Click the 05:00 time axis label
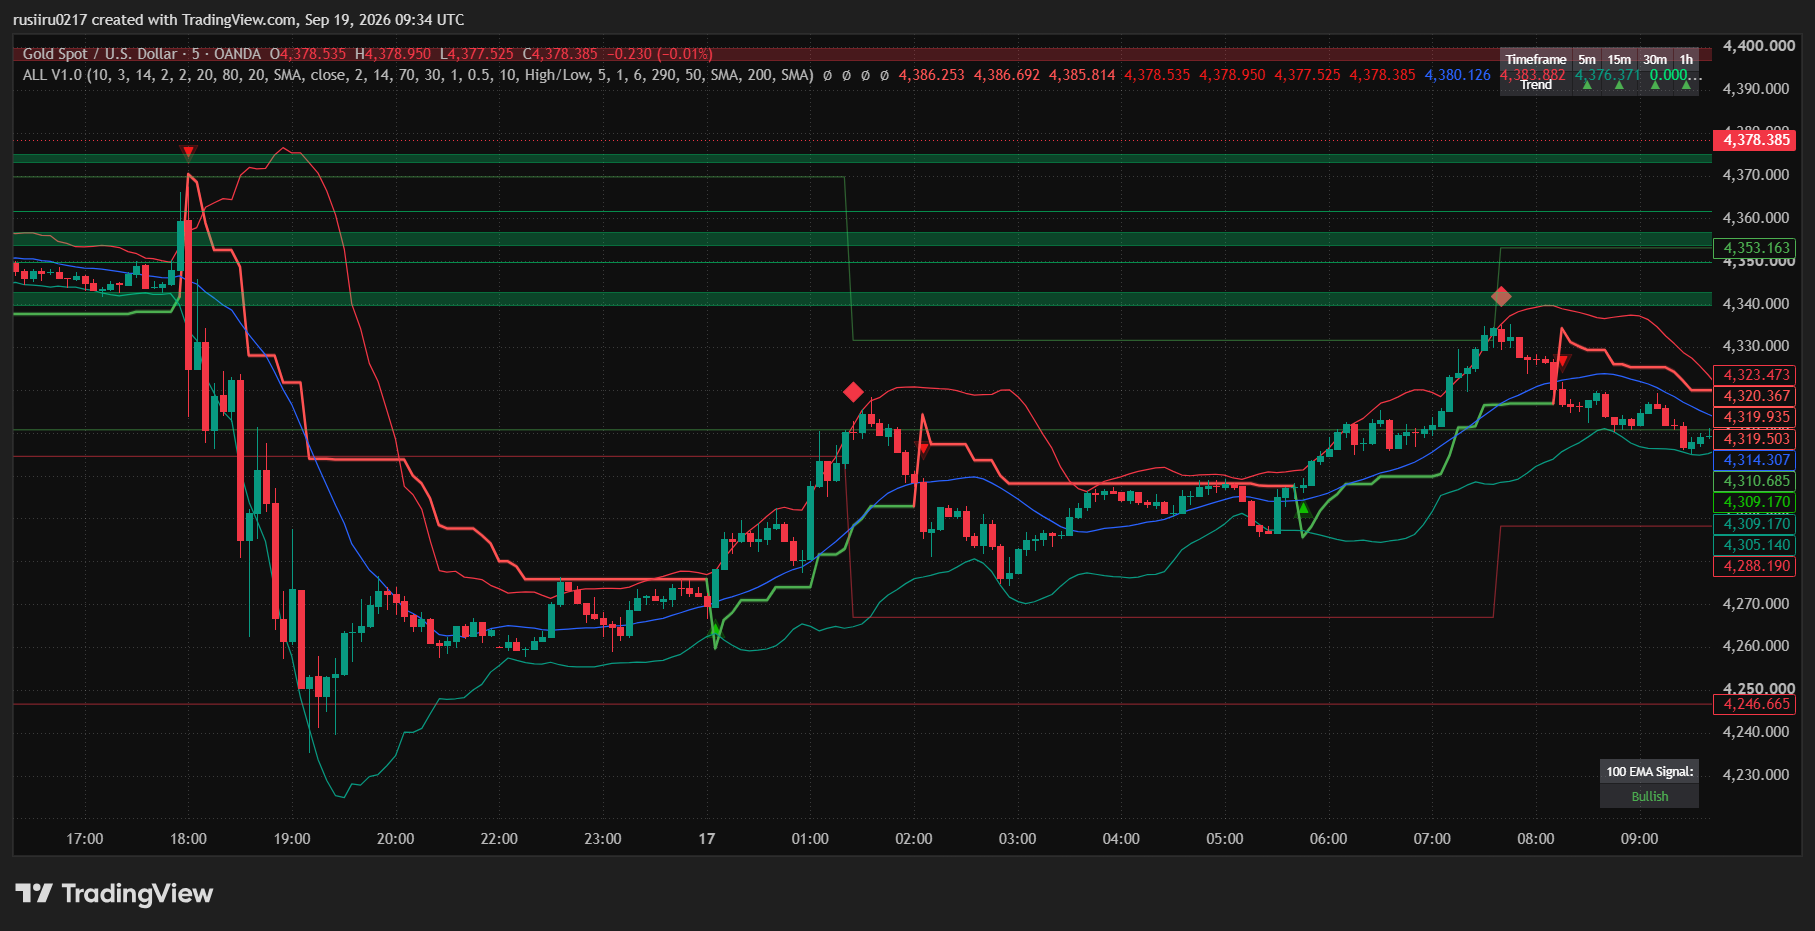The width and height of the screenshot is (1815, 931). tap(1225, 839)
